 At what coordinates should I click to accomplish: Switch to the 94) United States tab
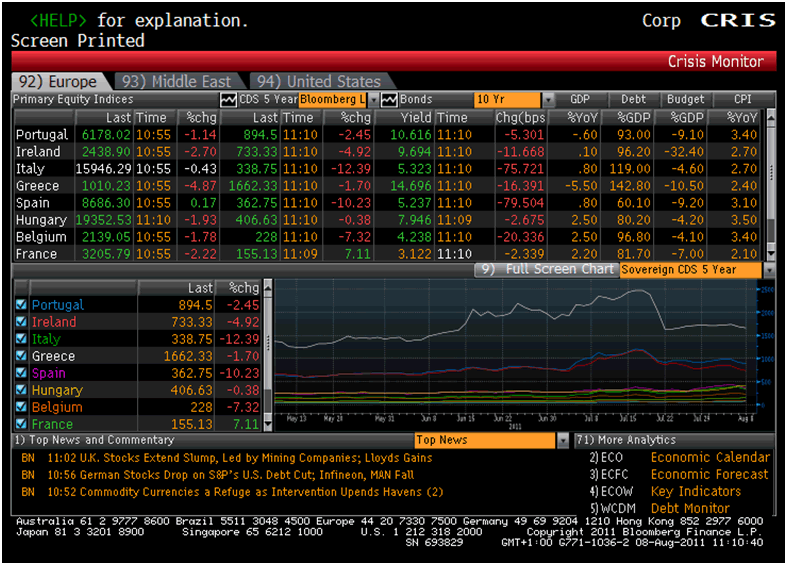point(319,81)
